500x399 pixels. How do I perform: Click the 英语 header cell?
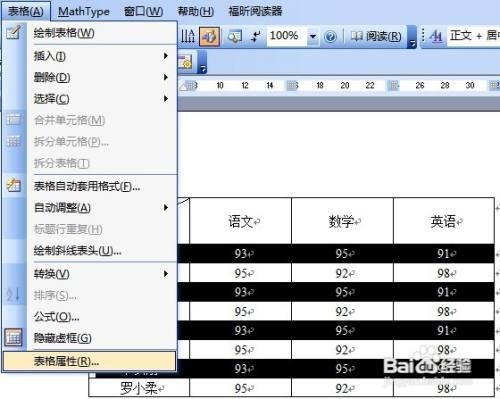tap(444, 221)
